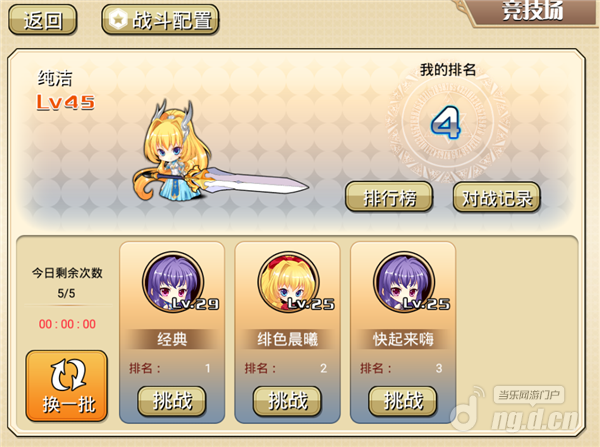The width and height of the screenshot is (600, 447).
Task: Select the Lv.29 purple-haired avatar of 经典
Action: click(x=173, y=282)
